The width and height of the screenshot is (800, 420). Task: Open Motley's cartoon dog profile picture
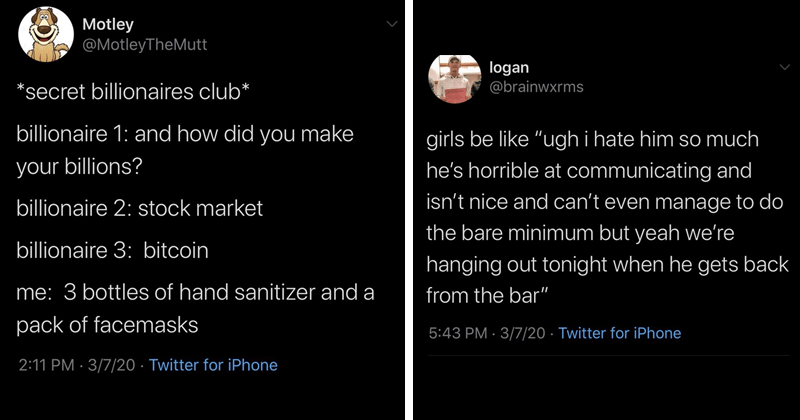[45, 35]
